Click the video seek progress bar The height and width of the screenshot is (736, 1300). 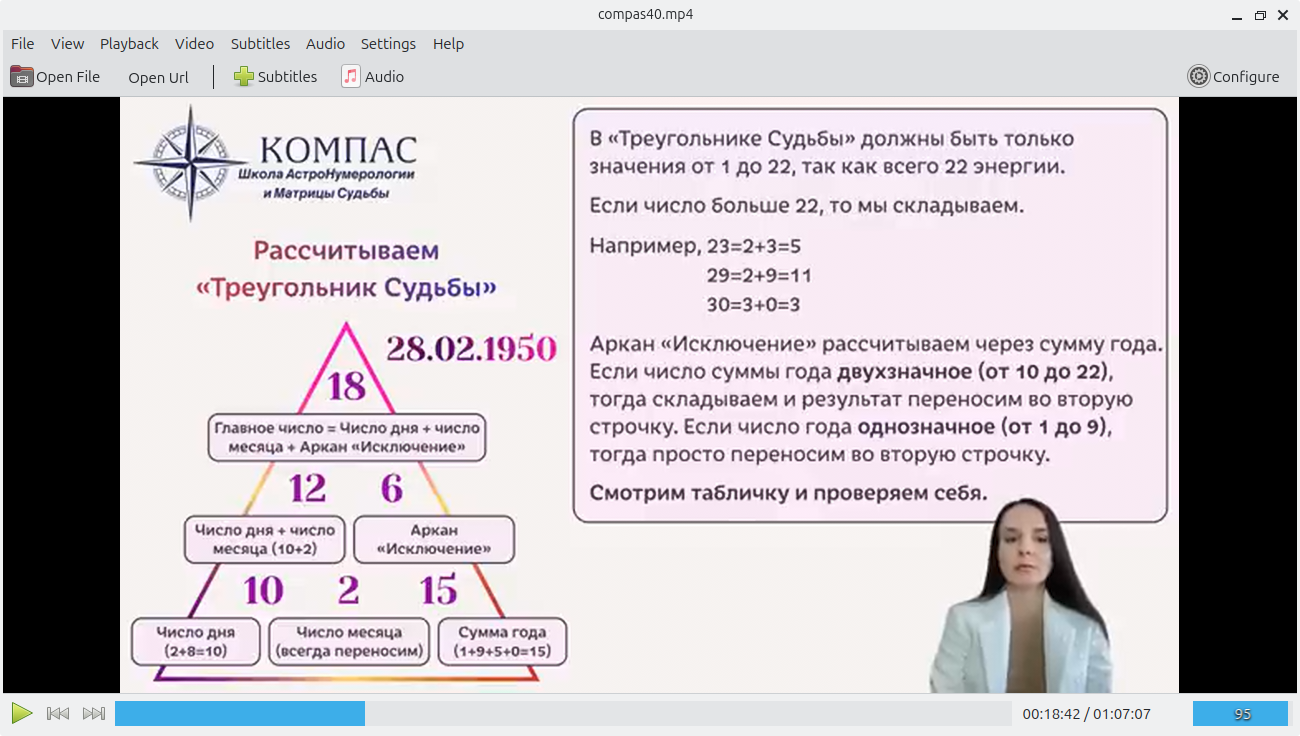point(562,714)
